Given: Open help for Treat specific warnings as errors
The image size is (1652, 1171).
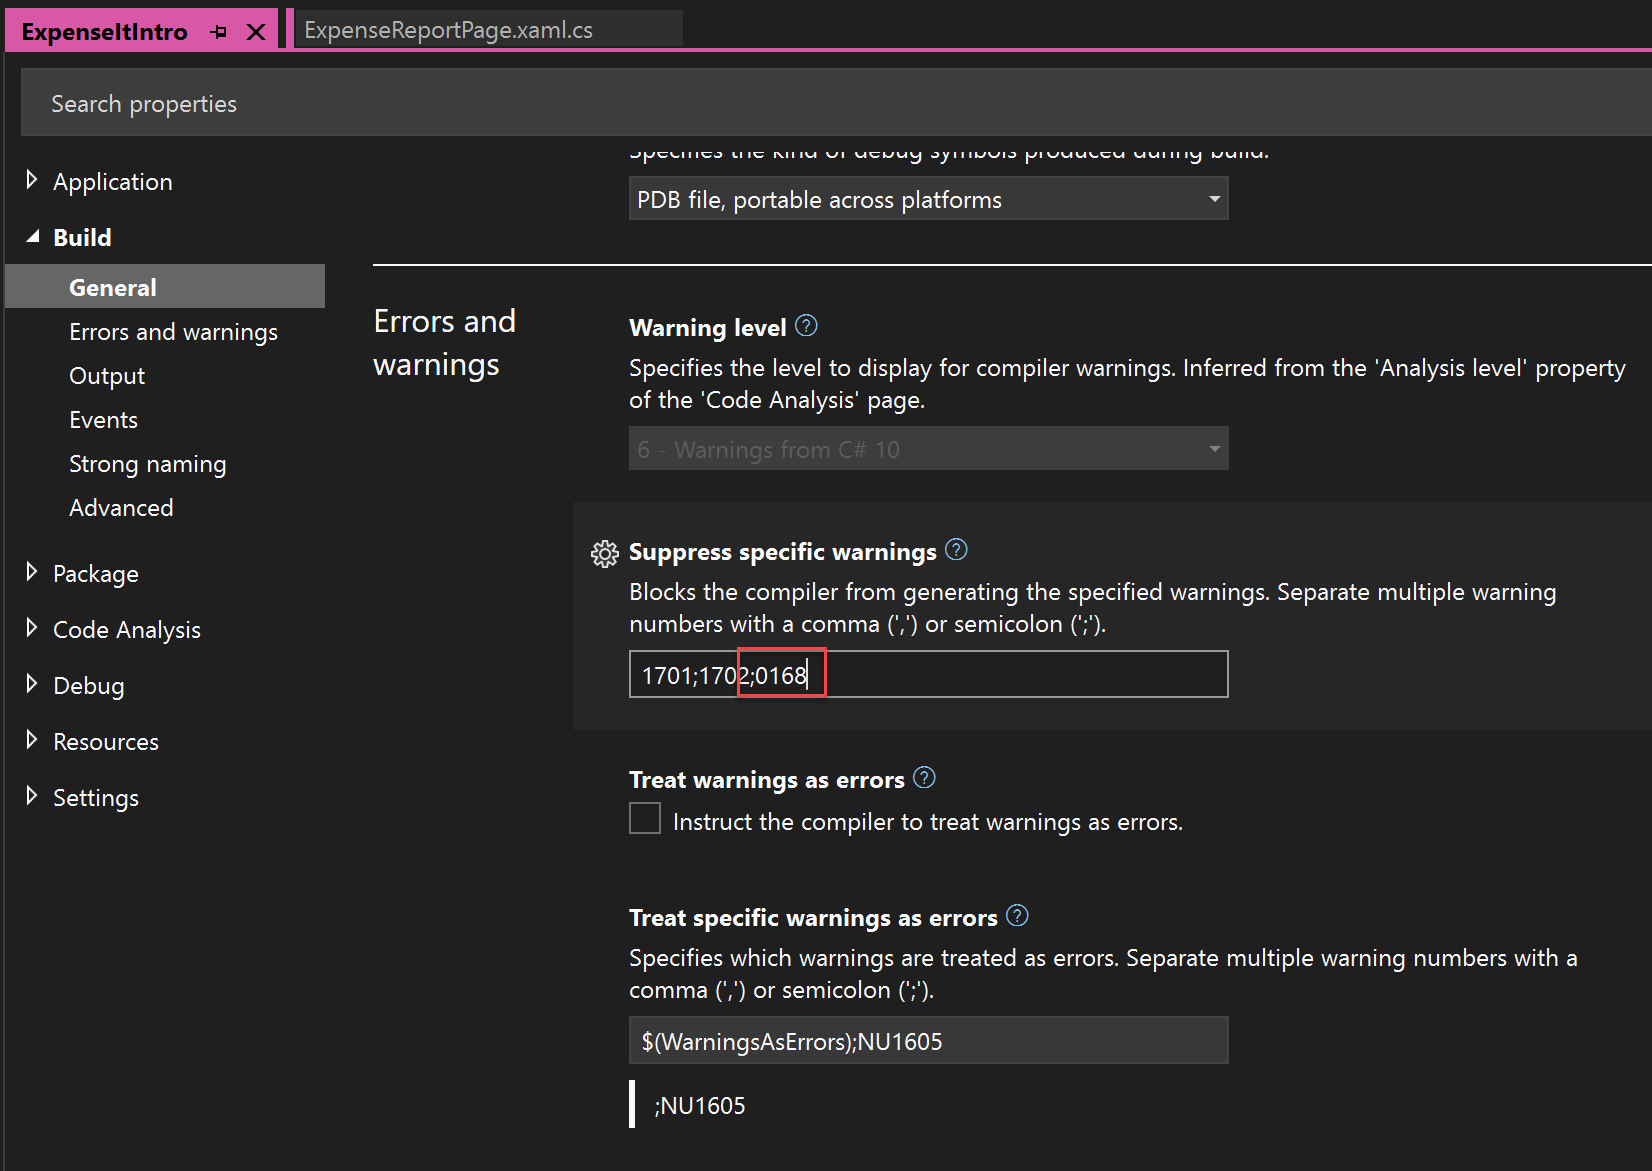Looking at the screenshot, I should [1017, 916].
